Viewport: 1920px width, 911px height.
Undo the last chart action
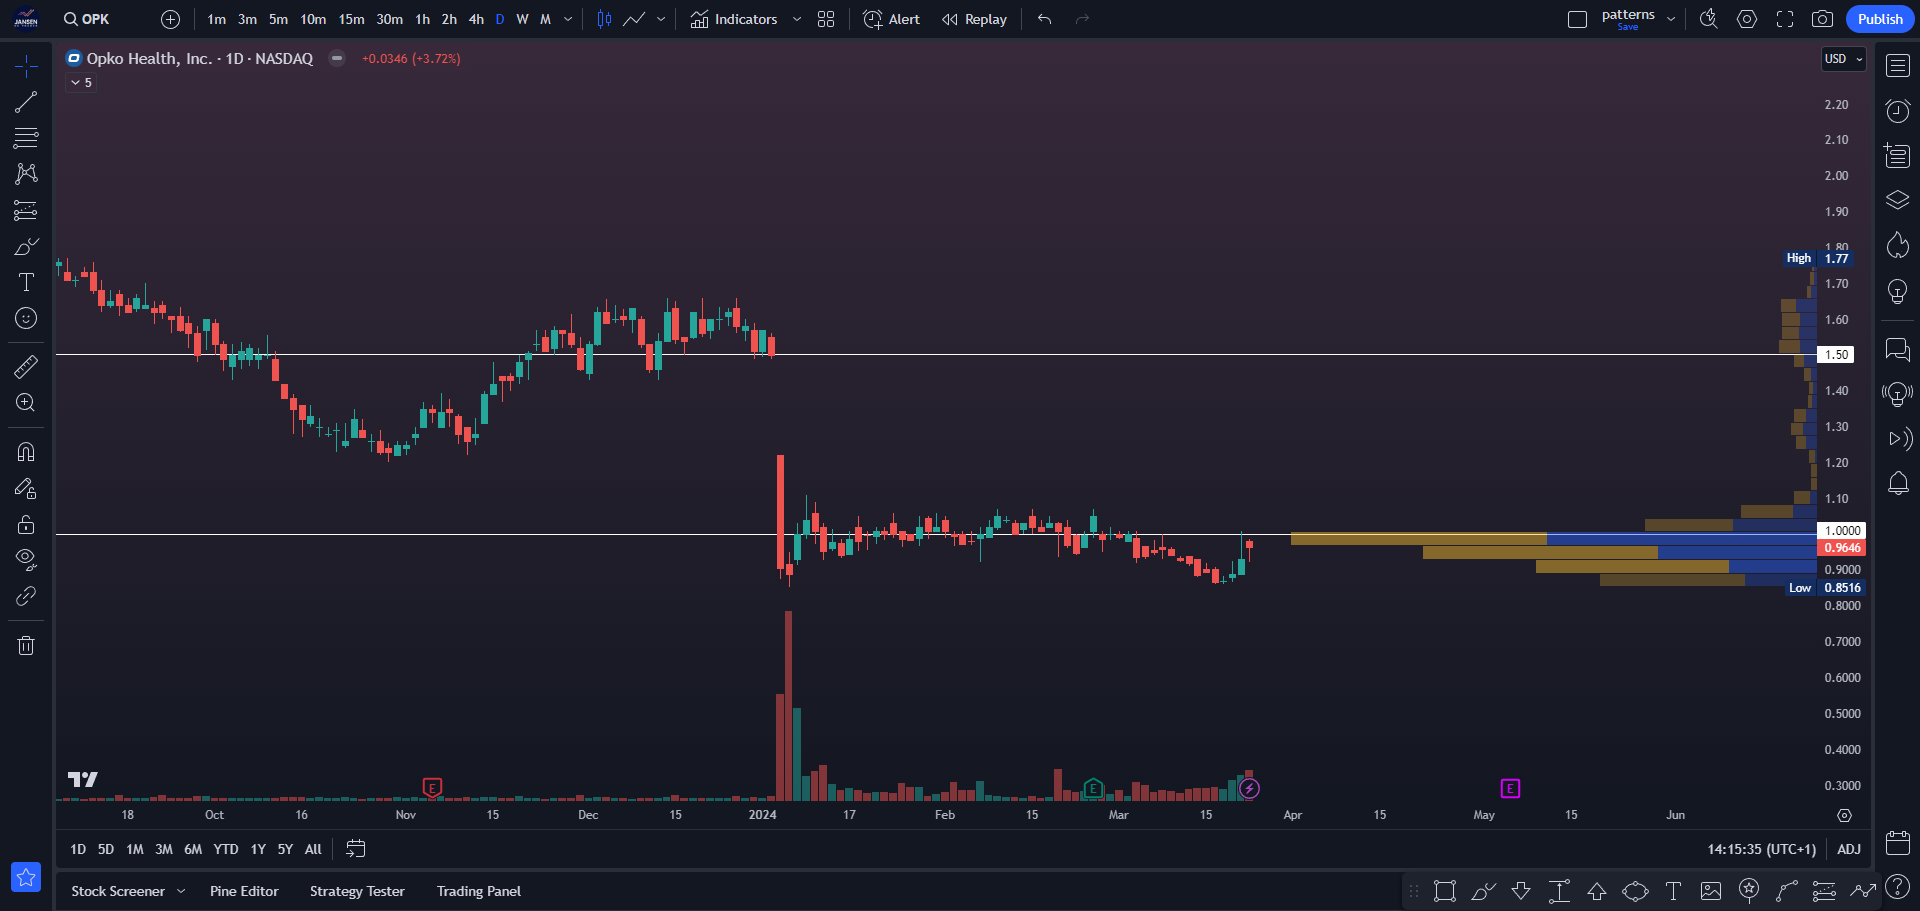[x=1045, y=19]
